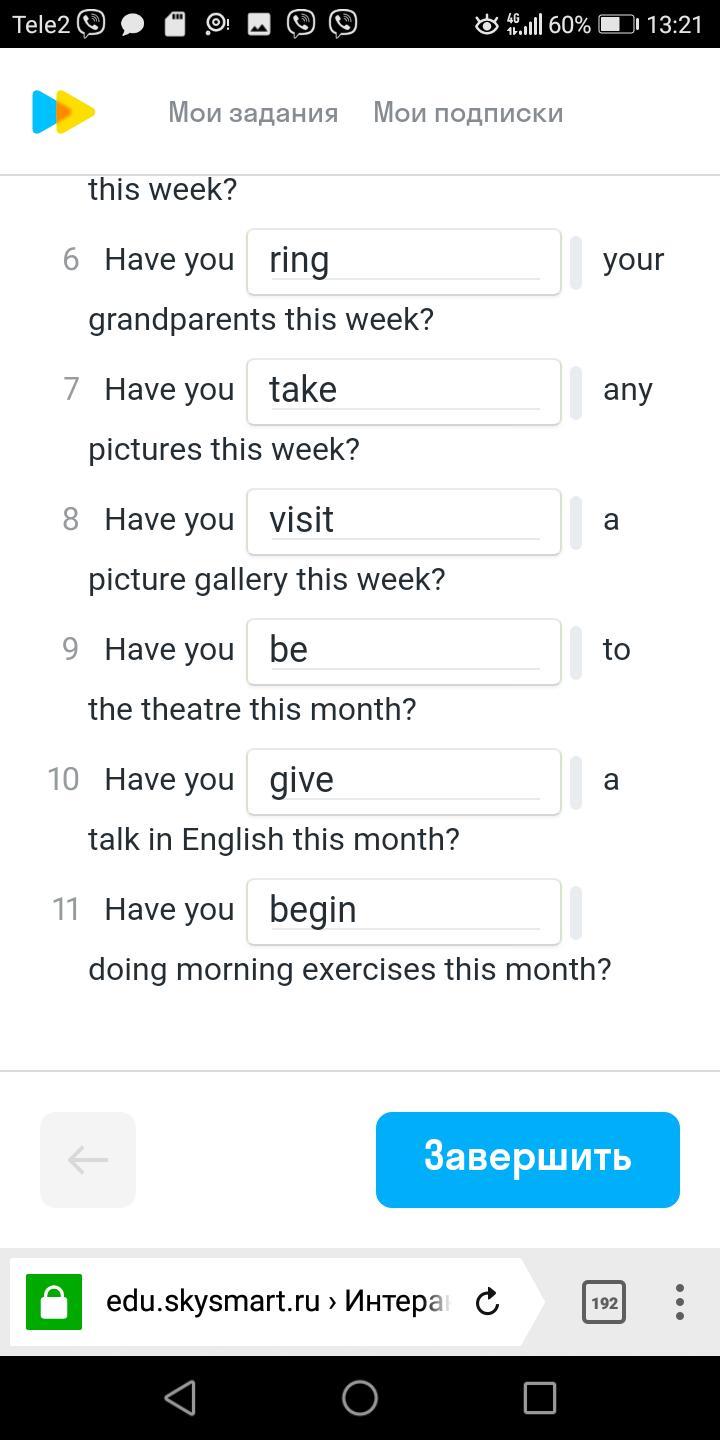Click the Skysmart logo icon
Image resolution: width=720 pixels, height=1440 pixels.
pyautogui.click(x=63, y=112)
